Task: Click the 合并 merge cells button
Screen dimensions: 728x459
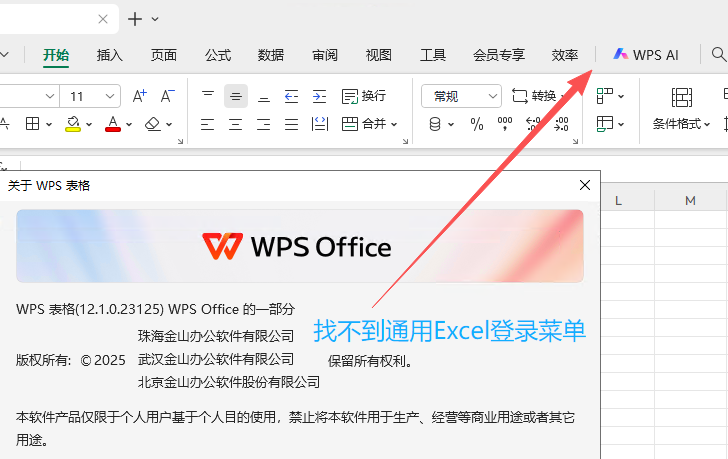Action: click(x=364, y=124)
